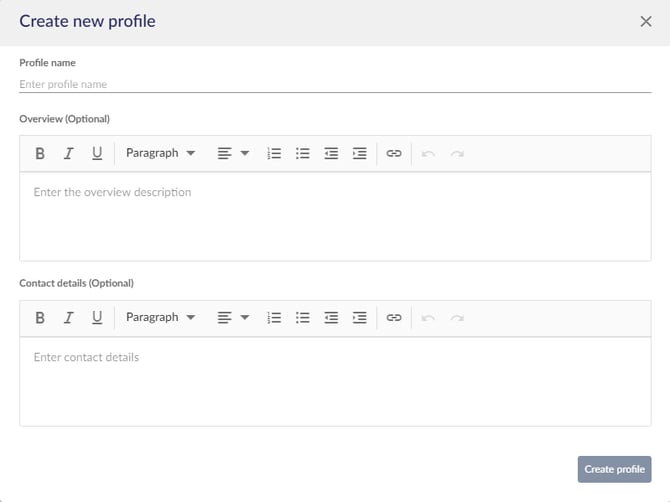The image size is (670, 502).
Task: Toggle bold in Overview editor toolbar
Action: coord(40,154)
